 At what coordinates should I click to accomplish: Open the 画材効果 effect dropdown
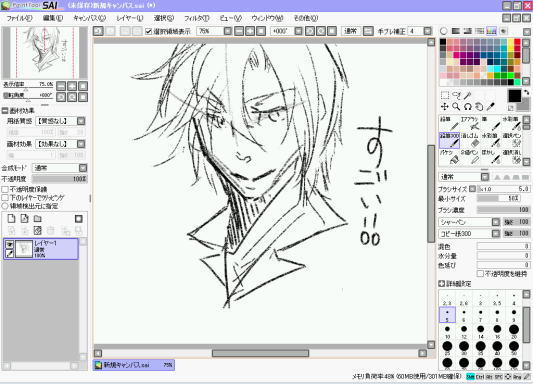point(81,144)
